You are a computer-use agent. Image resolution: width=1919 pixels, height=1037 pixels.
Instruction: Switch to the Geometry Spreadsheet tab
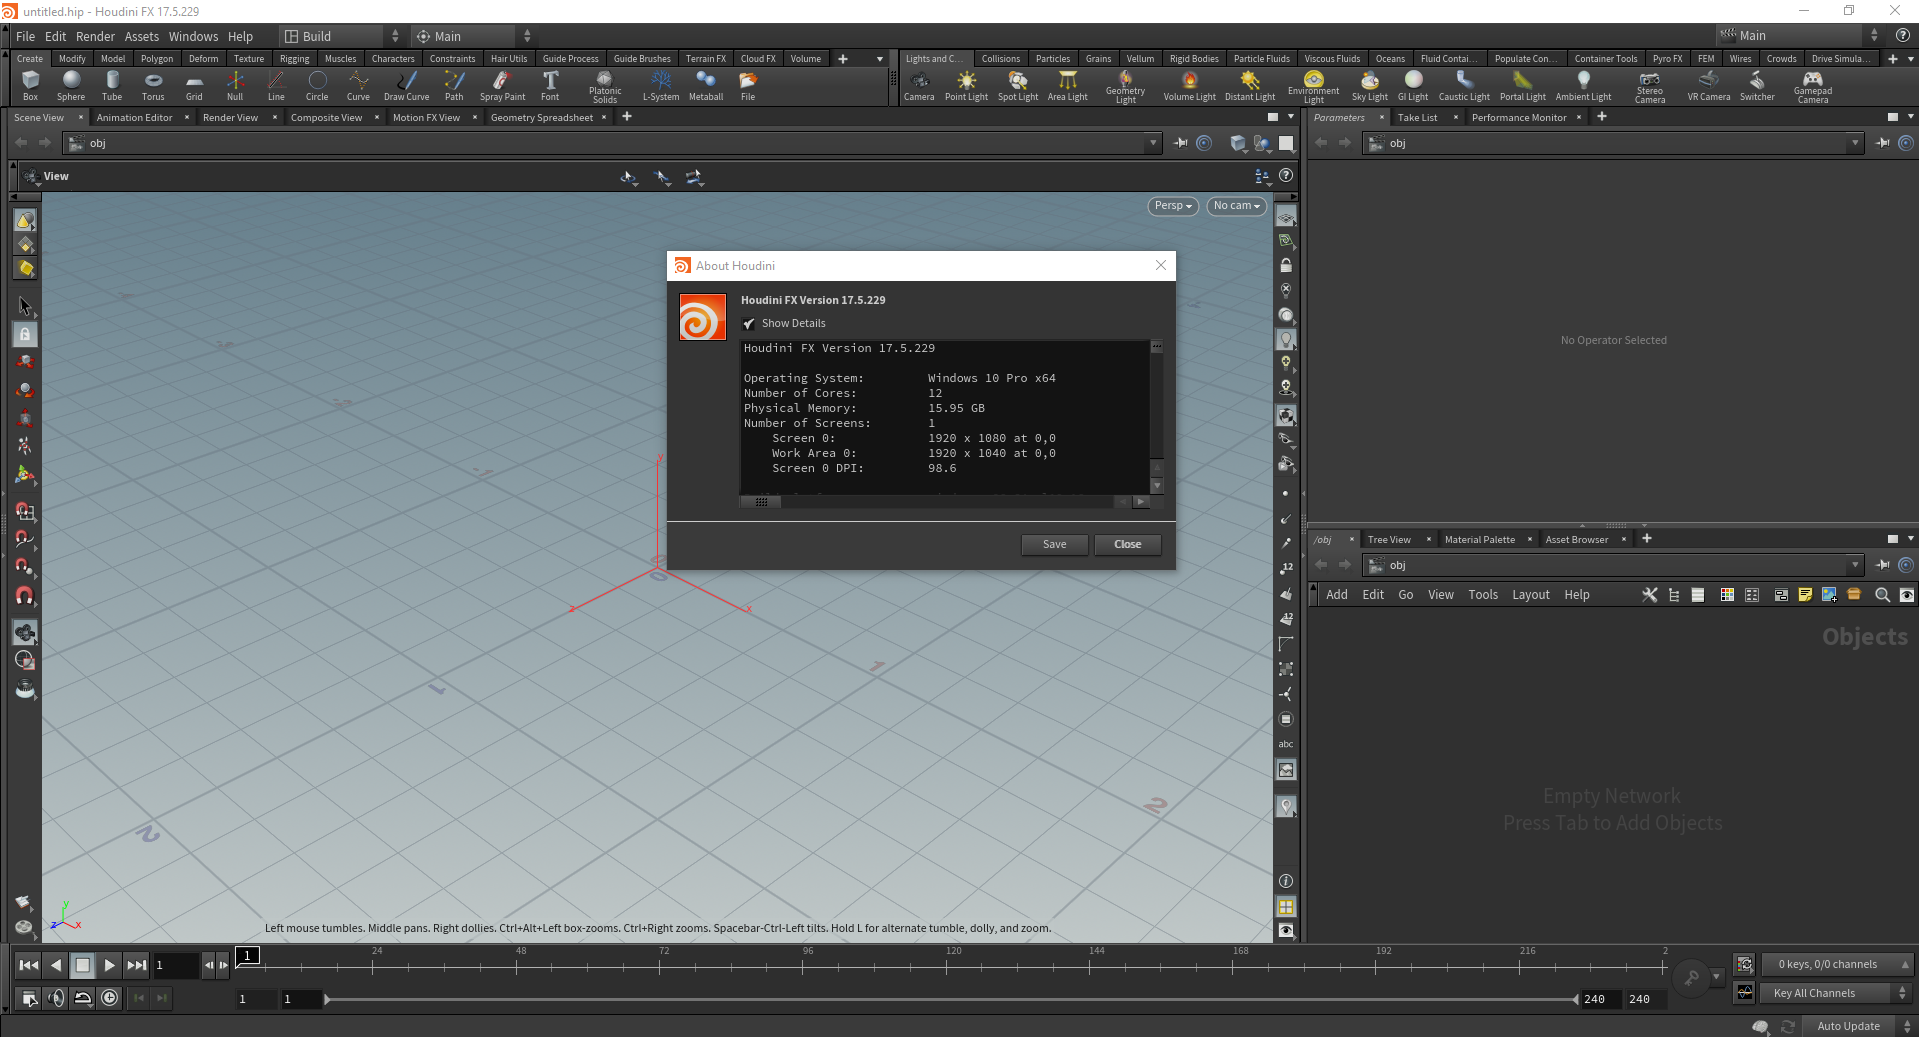pos(542,118)
